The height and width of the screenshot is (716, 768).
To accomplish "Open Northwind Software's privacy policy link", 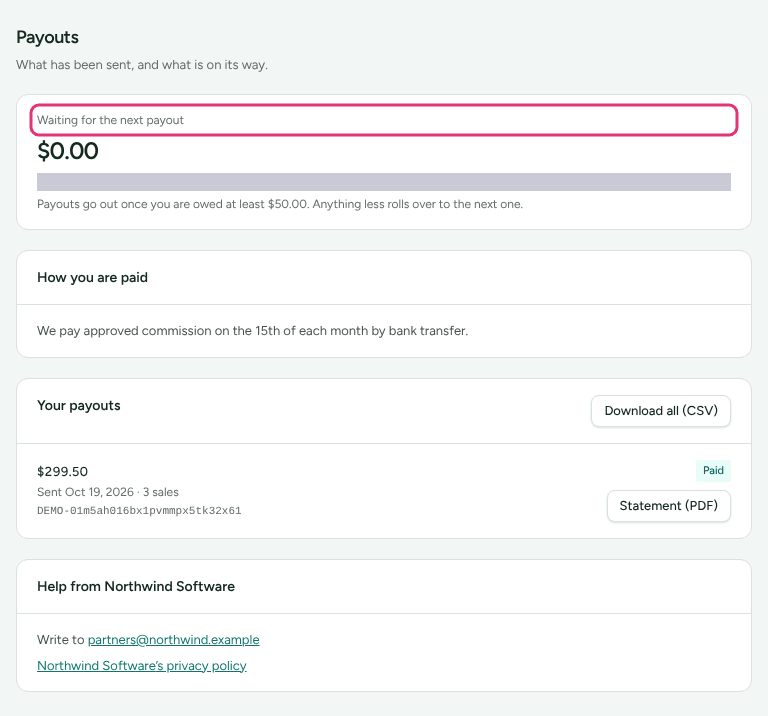I will (x=142, y=666).
